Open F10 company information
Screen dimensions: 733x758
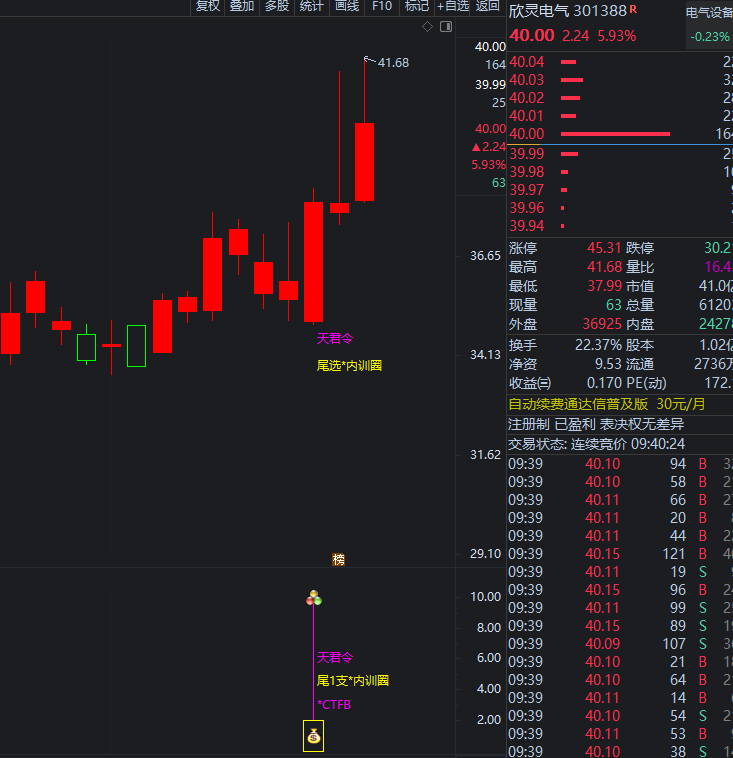(x=381, y=6)
